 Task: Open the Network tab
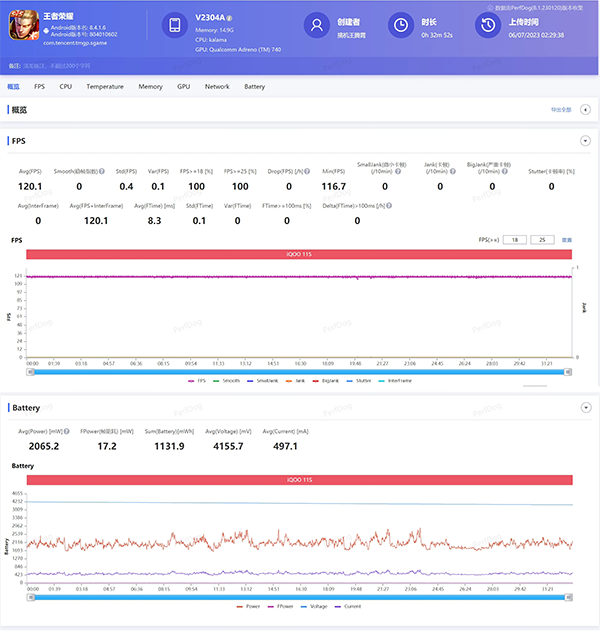click(217, 87)
